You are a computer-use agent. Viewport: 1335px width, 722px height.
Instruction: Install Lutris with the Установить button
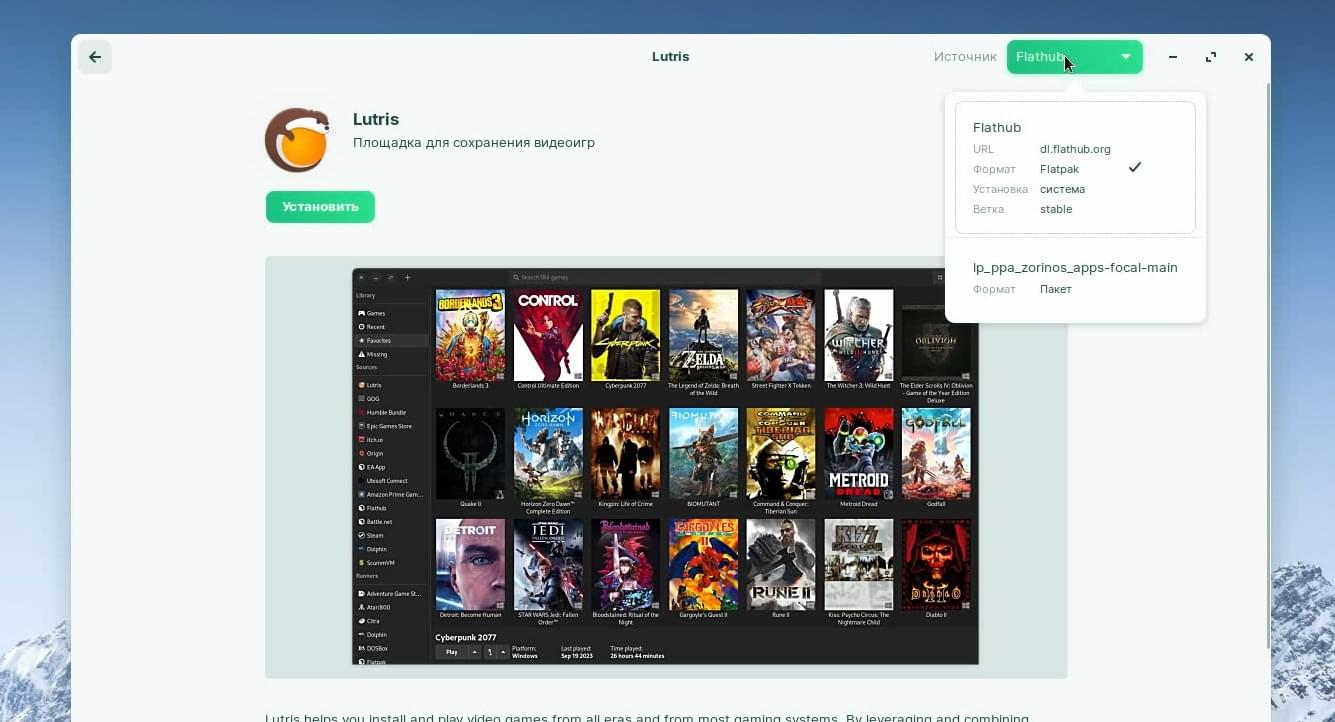[320, 207]
